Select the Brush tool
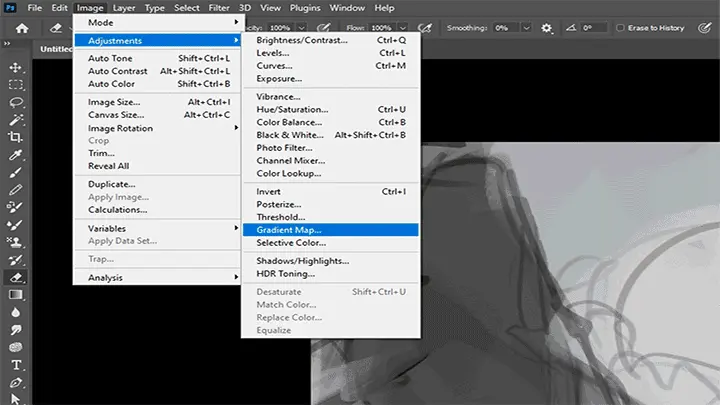Screen dimensions: 720x405 [15, 172]
